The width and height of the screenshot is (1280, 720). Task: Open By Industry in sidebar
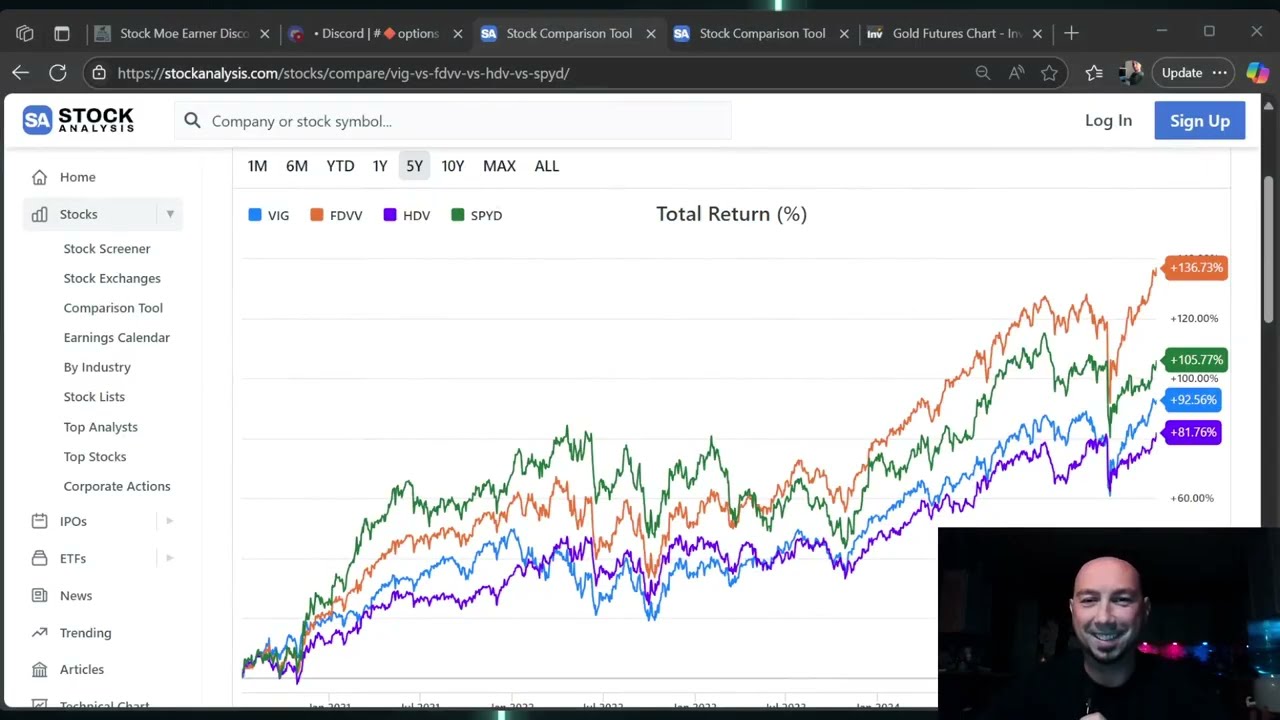click(97, 367)
